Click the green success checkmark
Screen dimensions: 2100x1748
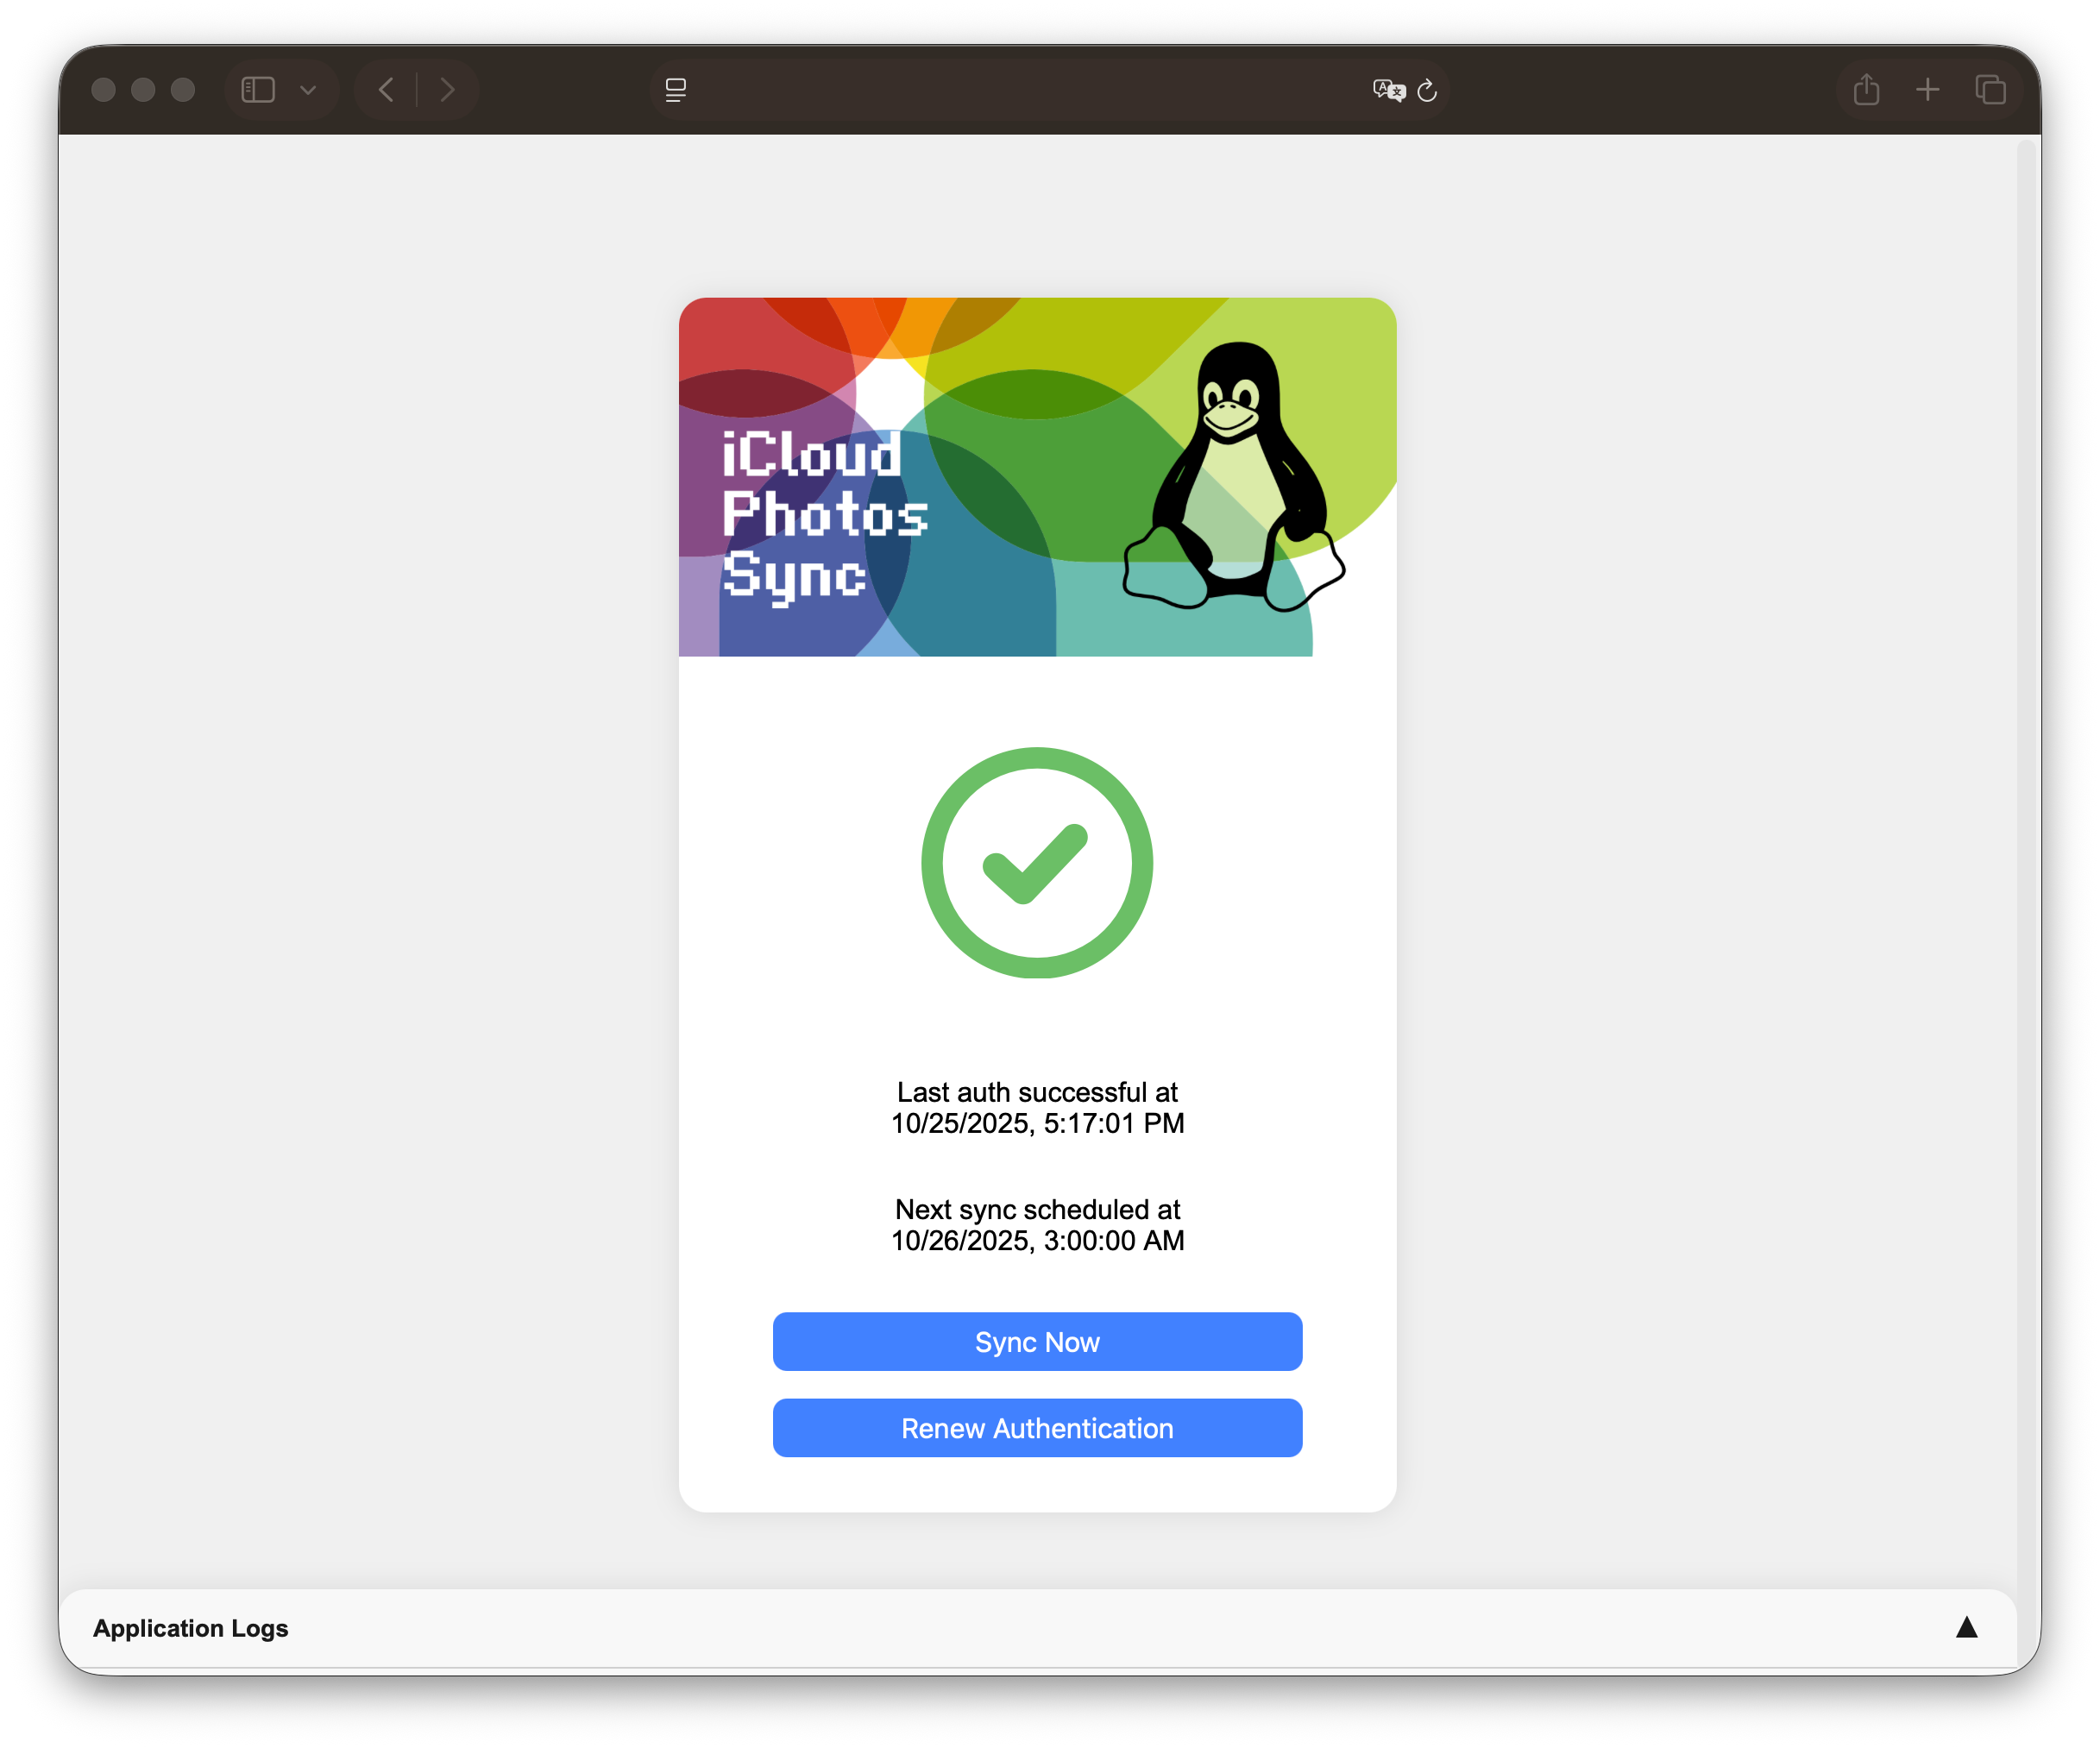(x=1037, y=865)
